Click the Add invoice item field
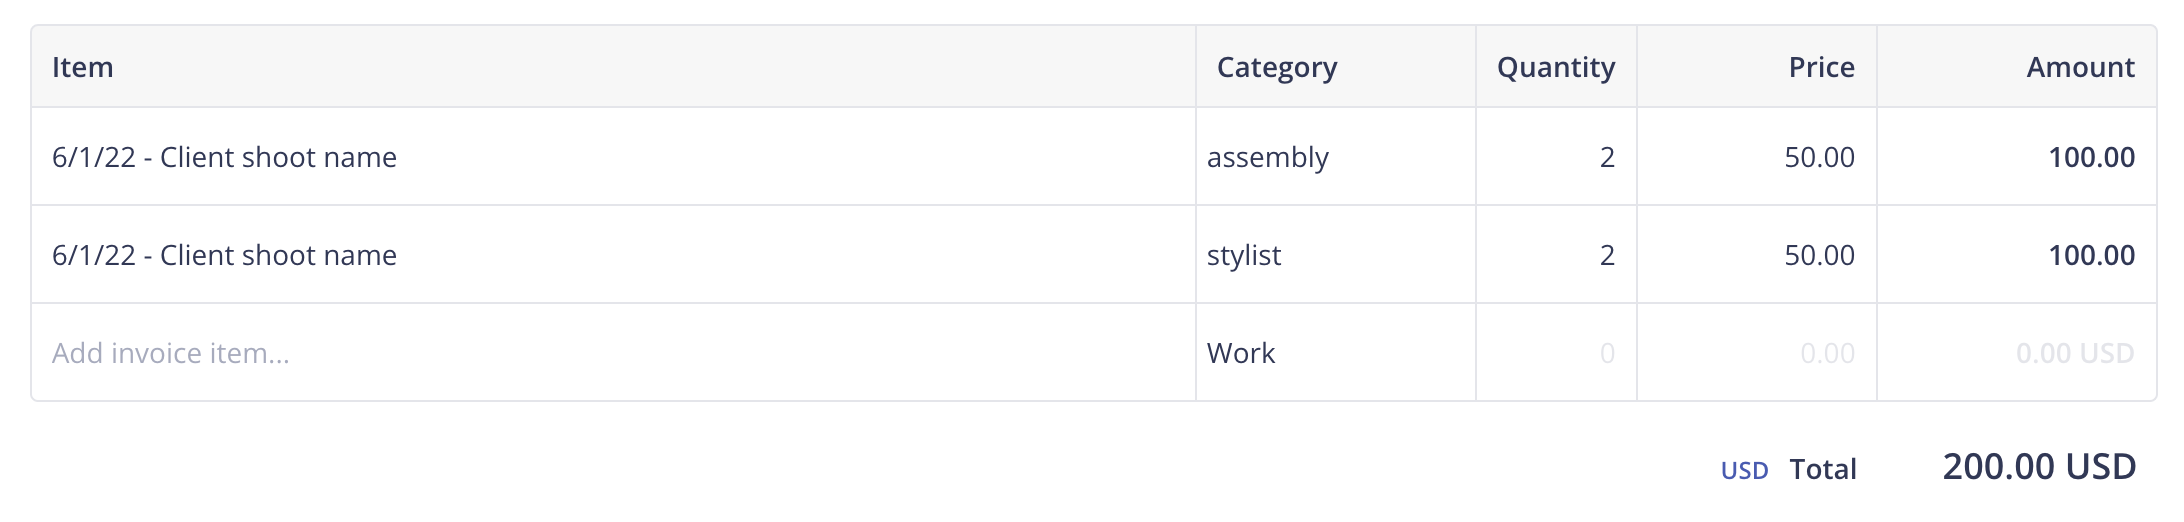Viewport: 2184px width, 522px height. 613,353
